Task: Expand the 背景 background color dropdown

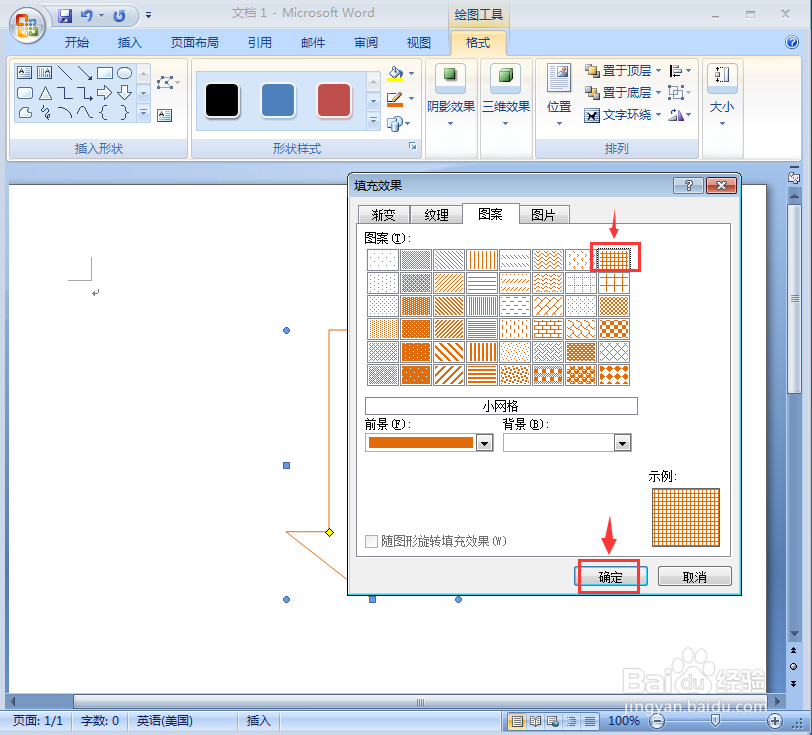Action: pos(622,443)
